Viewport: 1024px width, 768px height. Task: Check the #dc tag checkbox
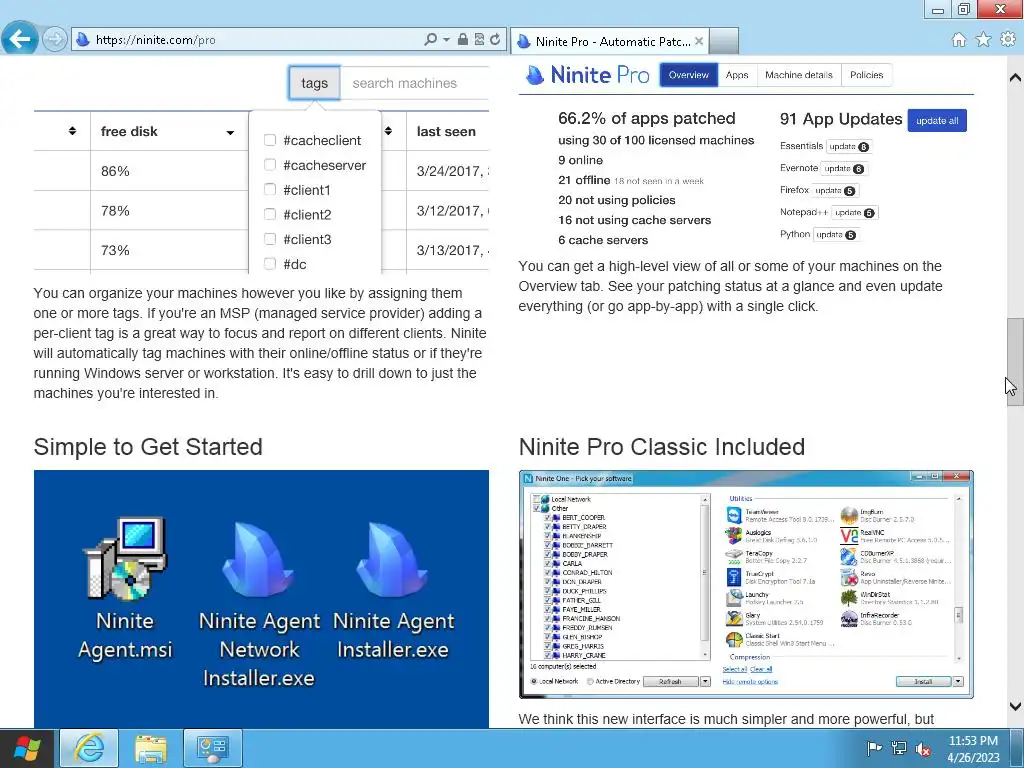[x=270, y=264]
